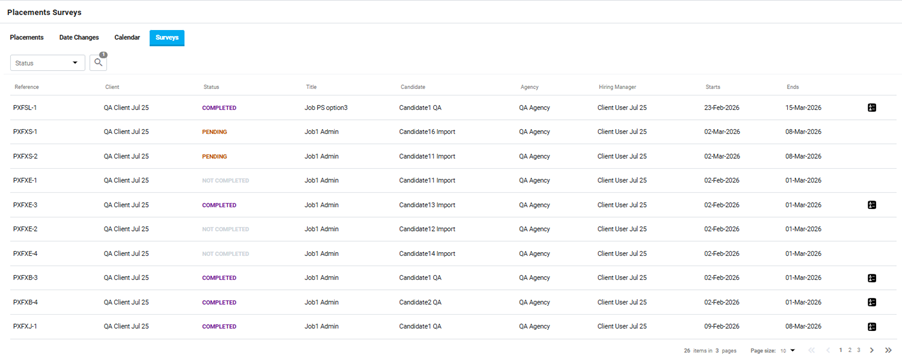Click candidate Candidate12 Import
Image resolution: width=902 pixels, height=361 pixels.
click(427, 229)
